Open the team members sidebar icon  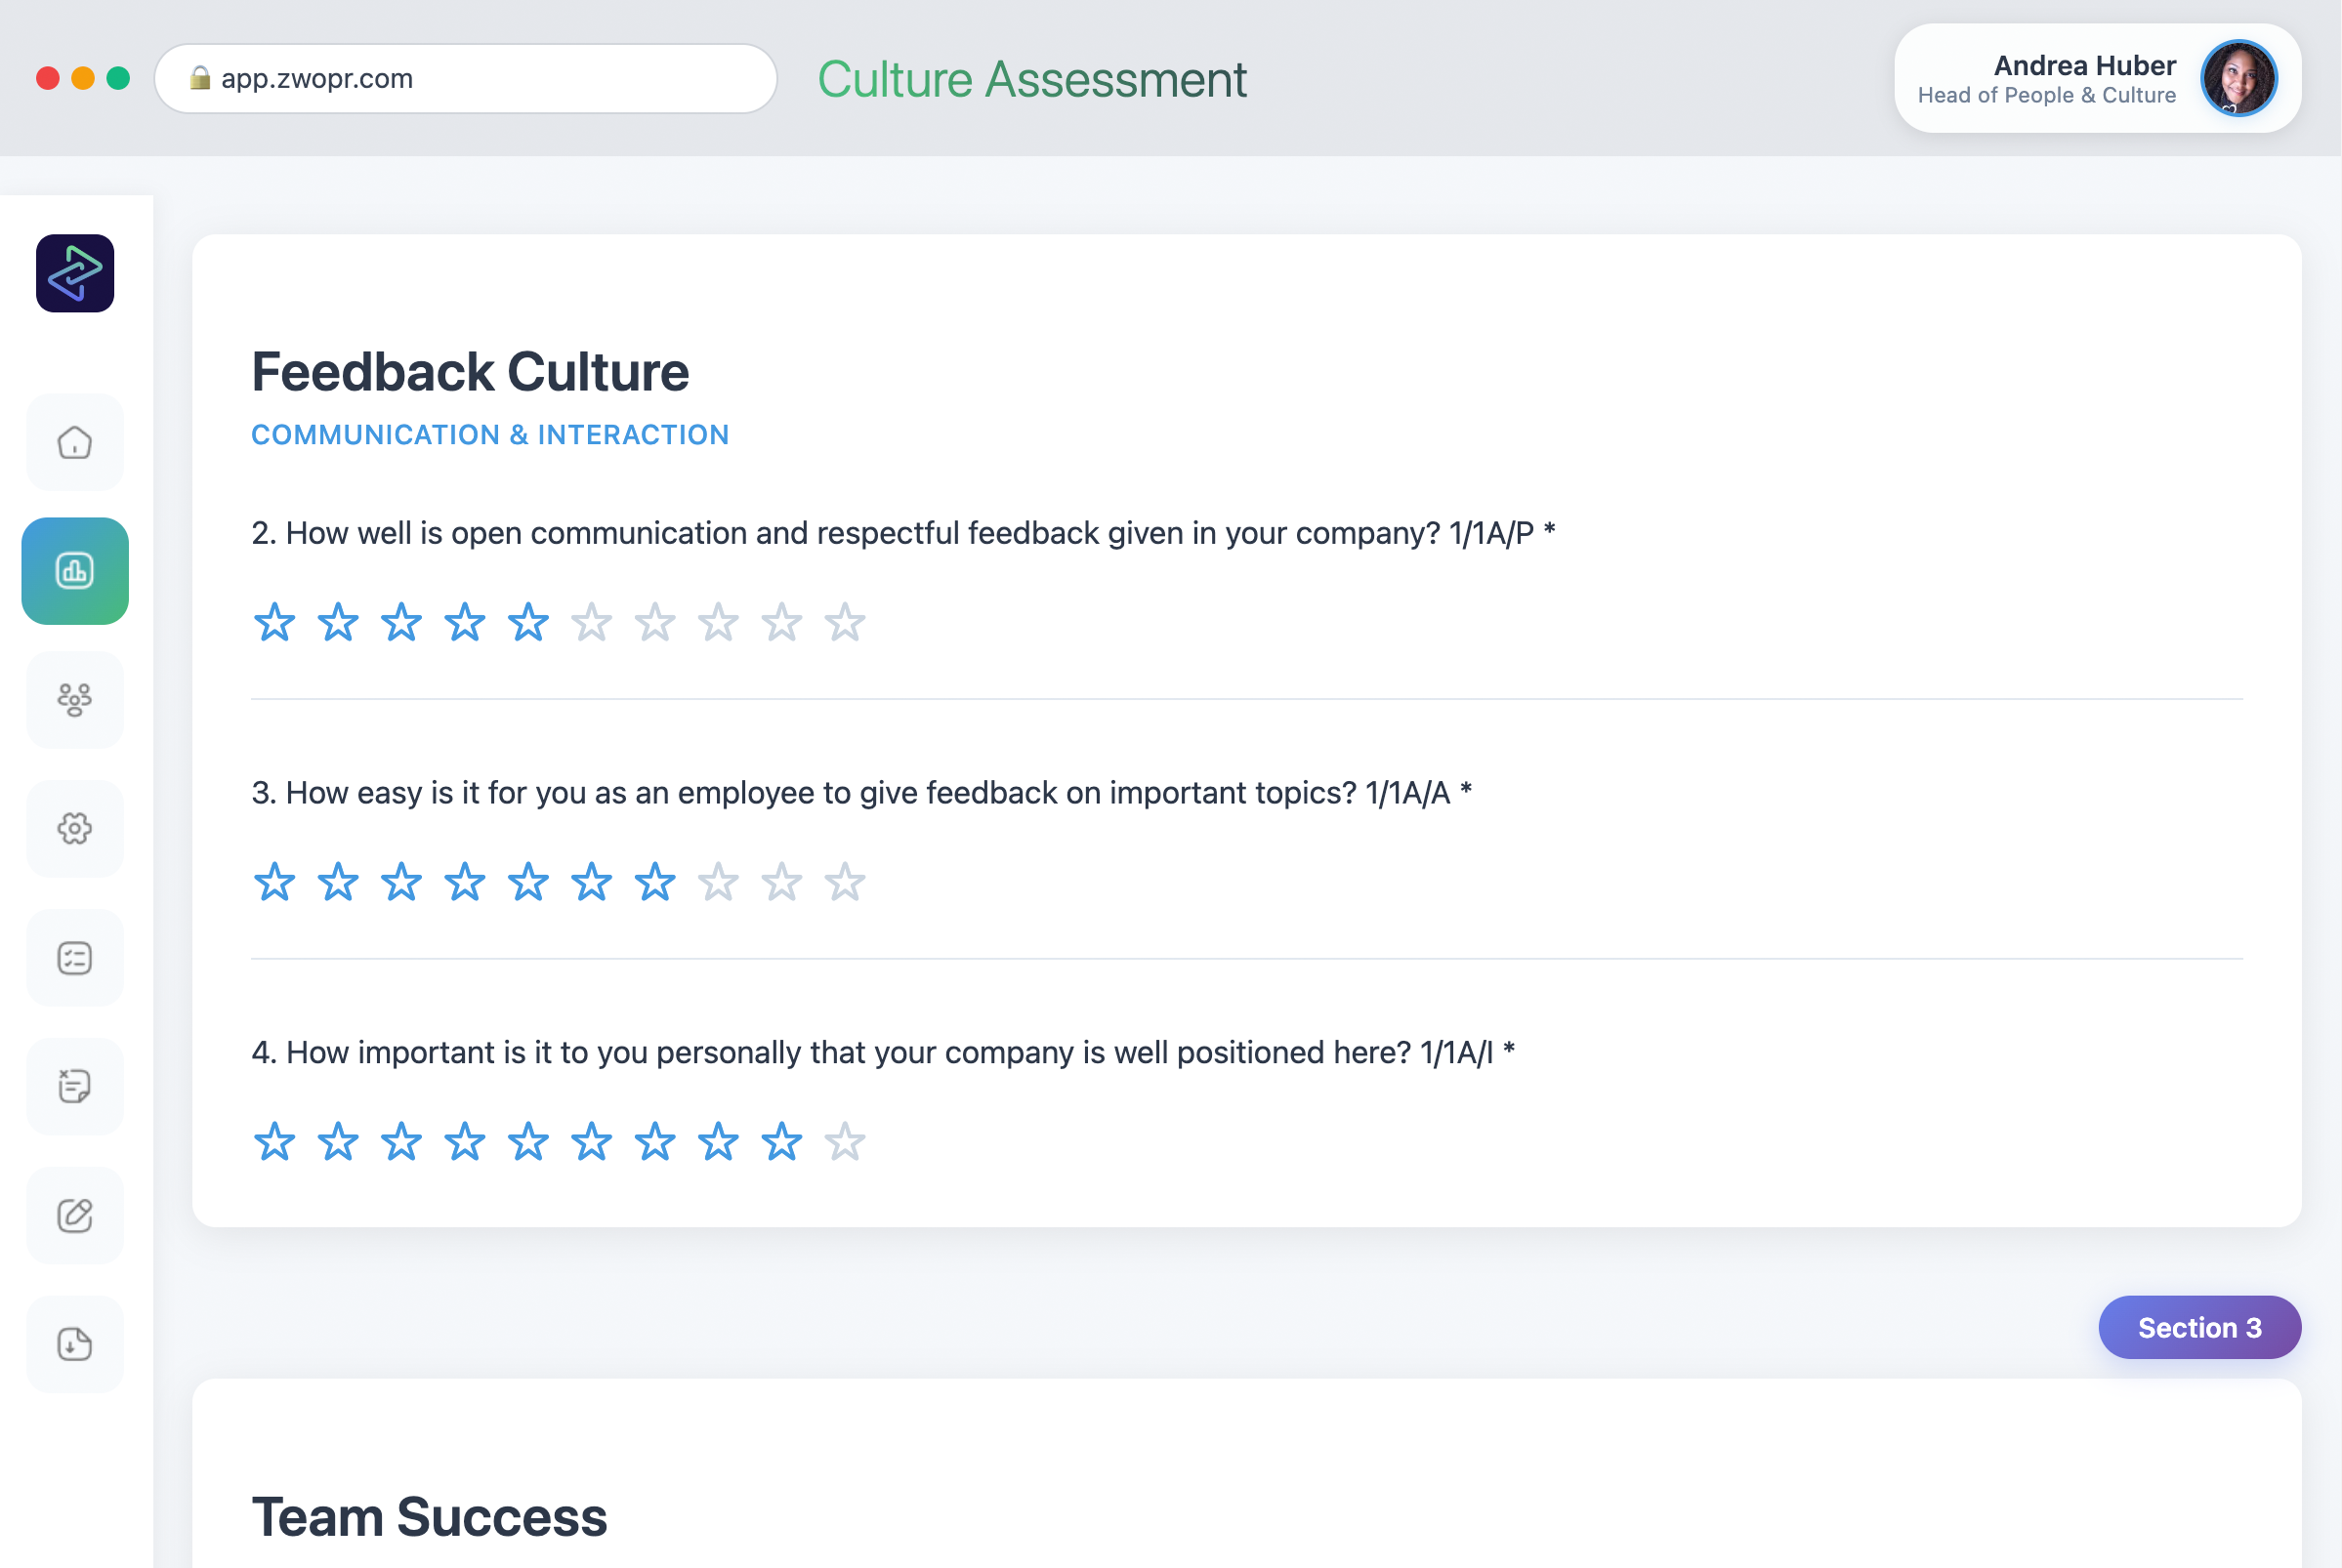coord(75,700)
